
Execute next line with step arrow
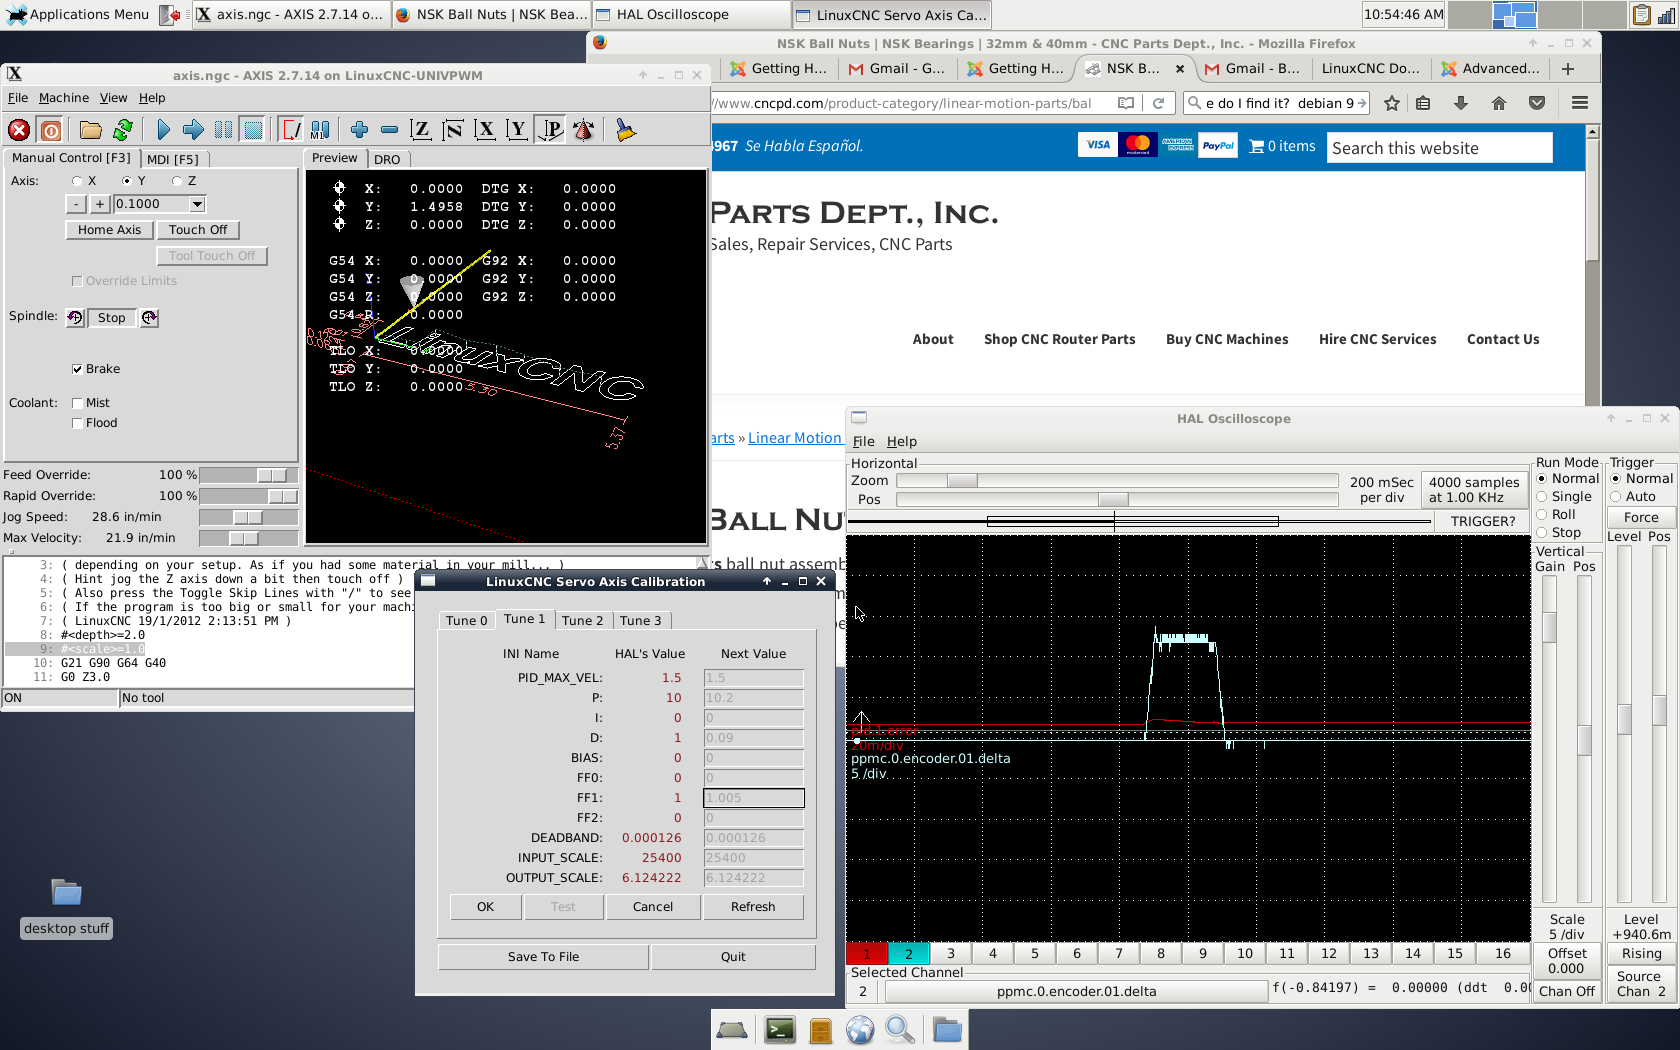(x=194, y=130)
